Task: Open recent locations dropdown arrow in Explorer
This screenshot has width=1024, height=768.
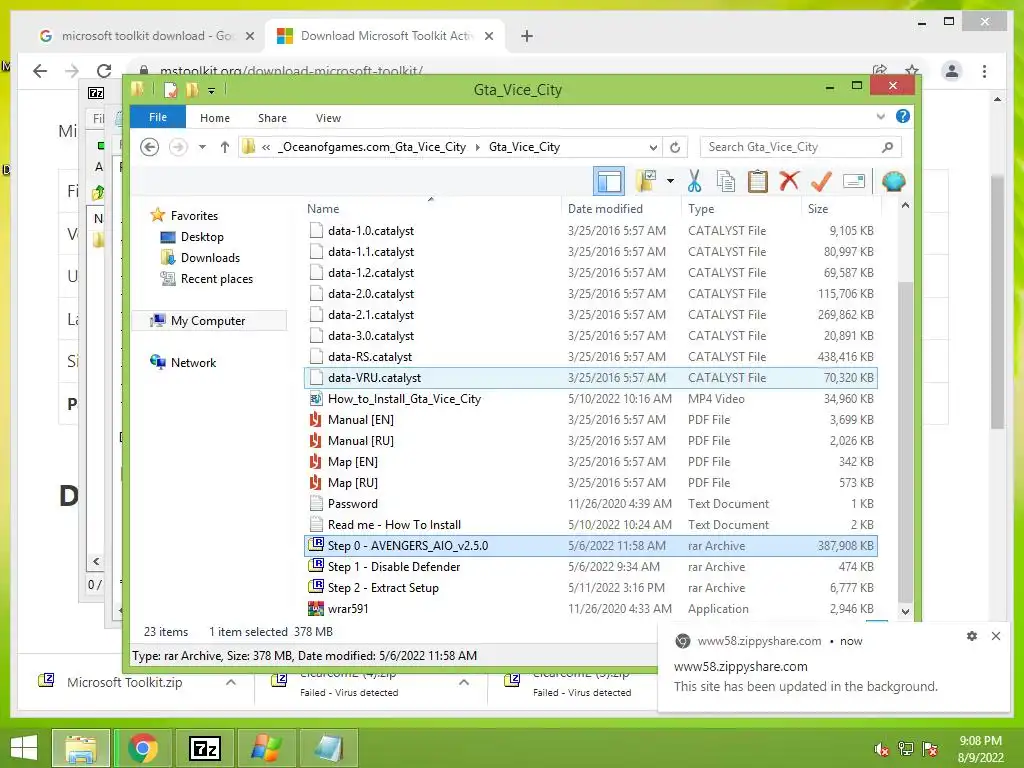Action: pyautogui.click(x=202, y=147)
